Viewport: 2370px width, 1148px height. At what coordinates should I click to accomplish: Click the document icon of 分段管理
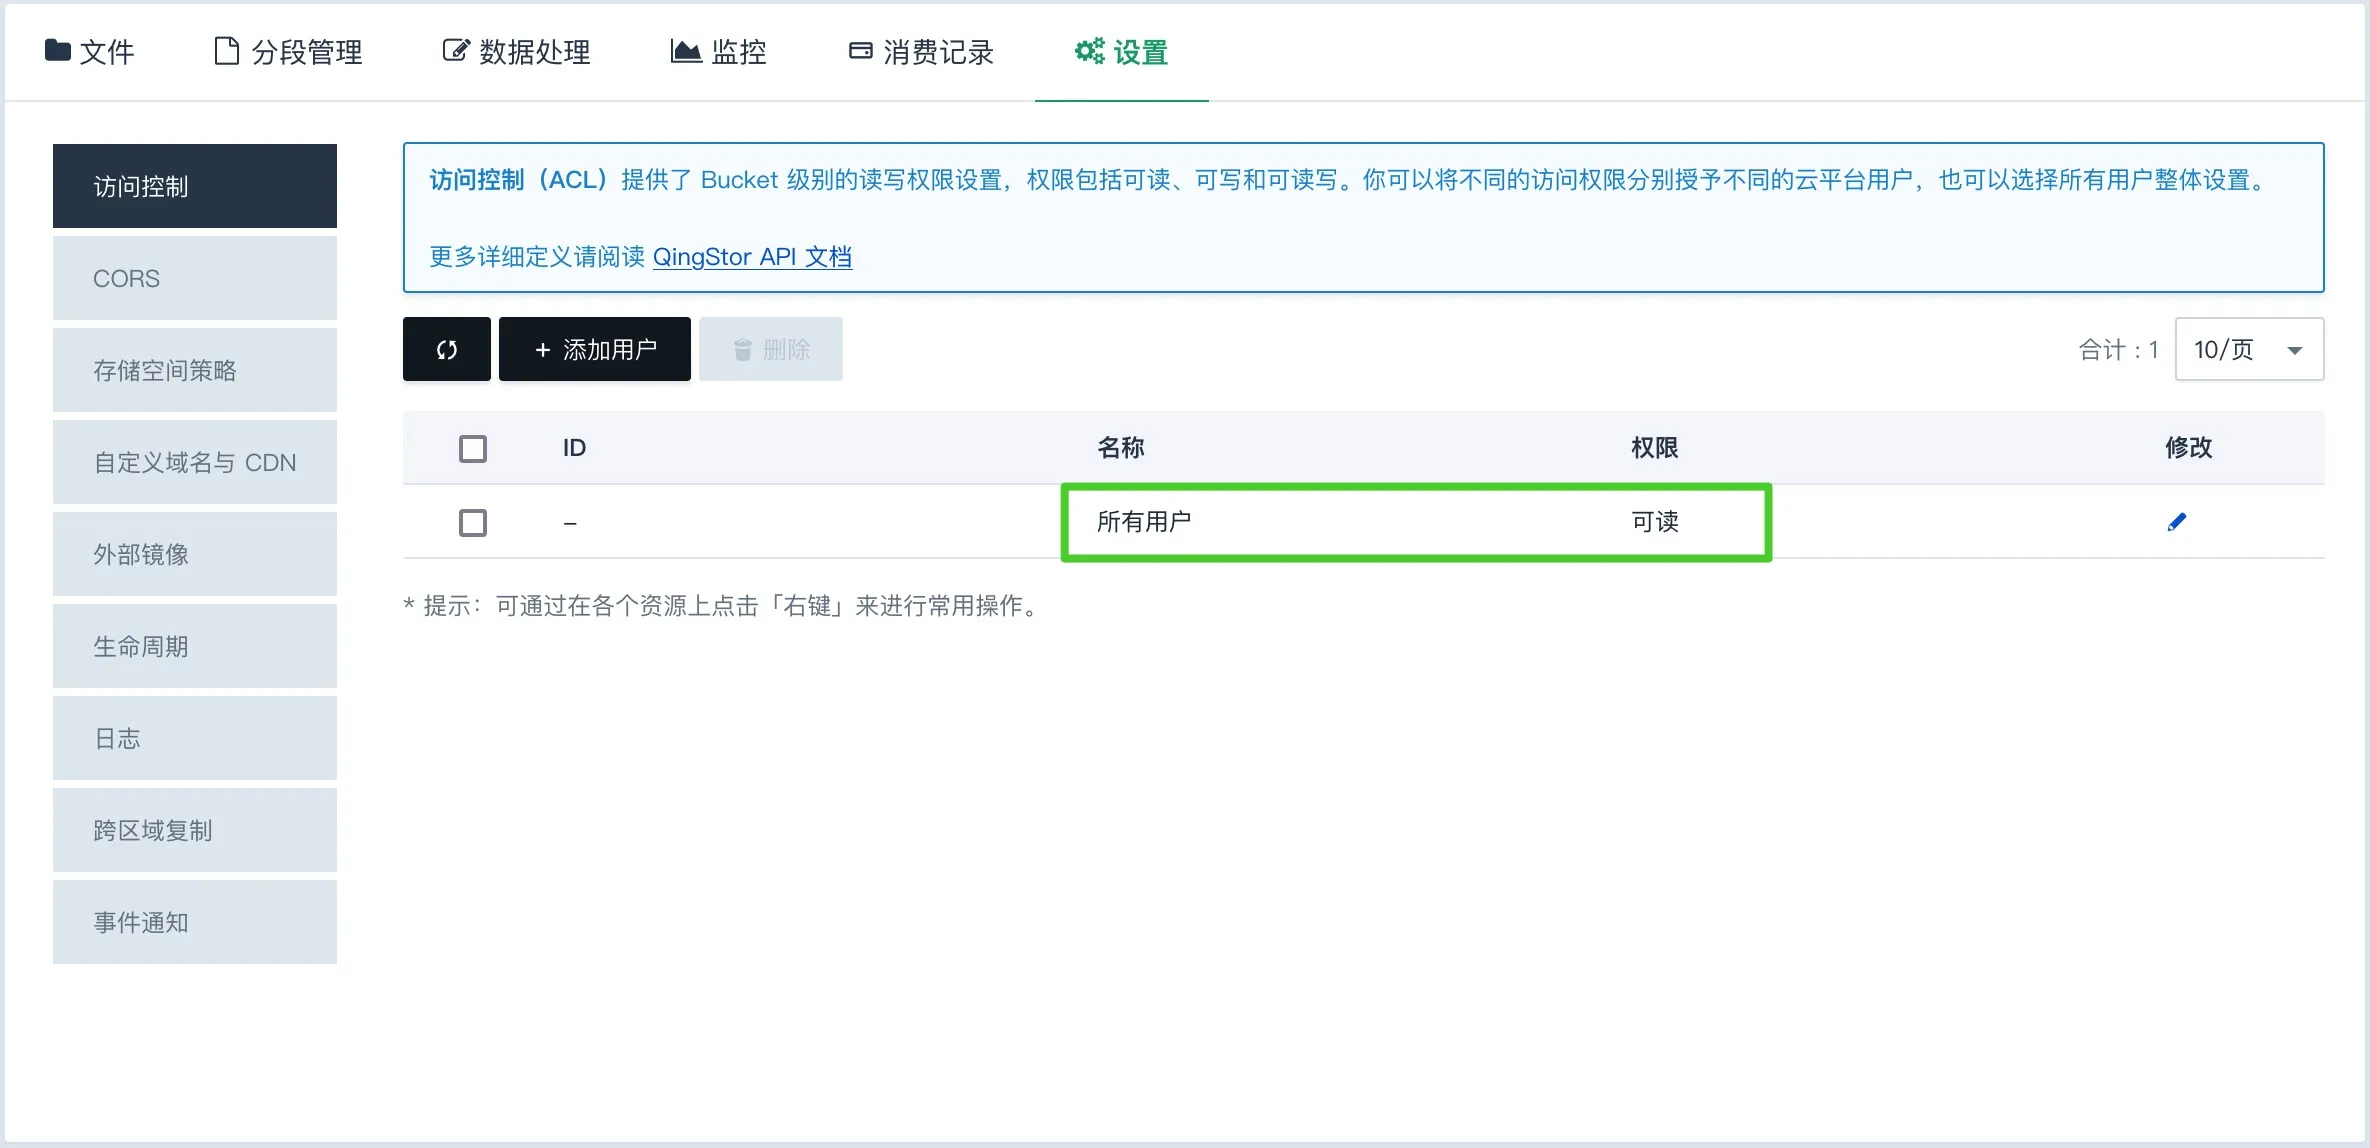(227, 51)
